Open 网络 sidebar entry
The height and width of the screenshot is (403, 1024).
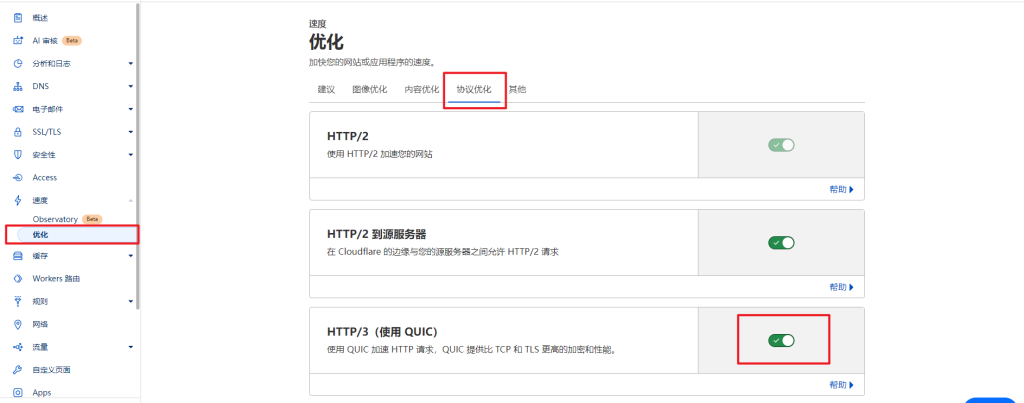coord(40,325)
